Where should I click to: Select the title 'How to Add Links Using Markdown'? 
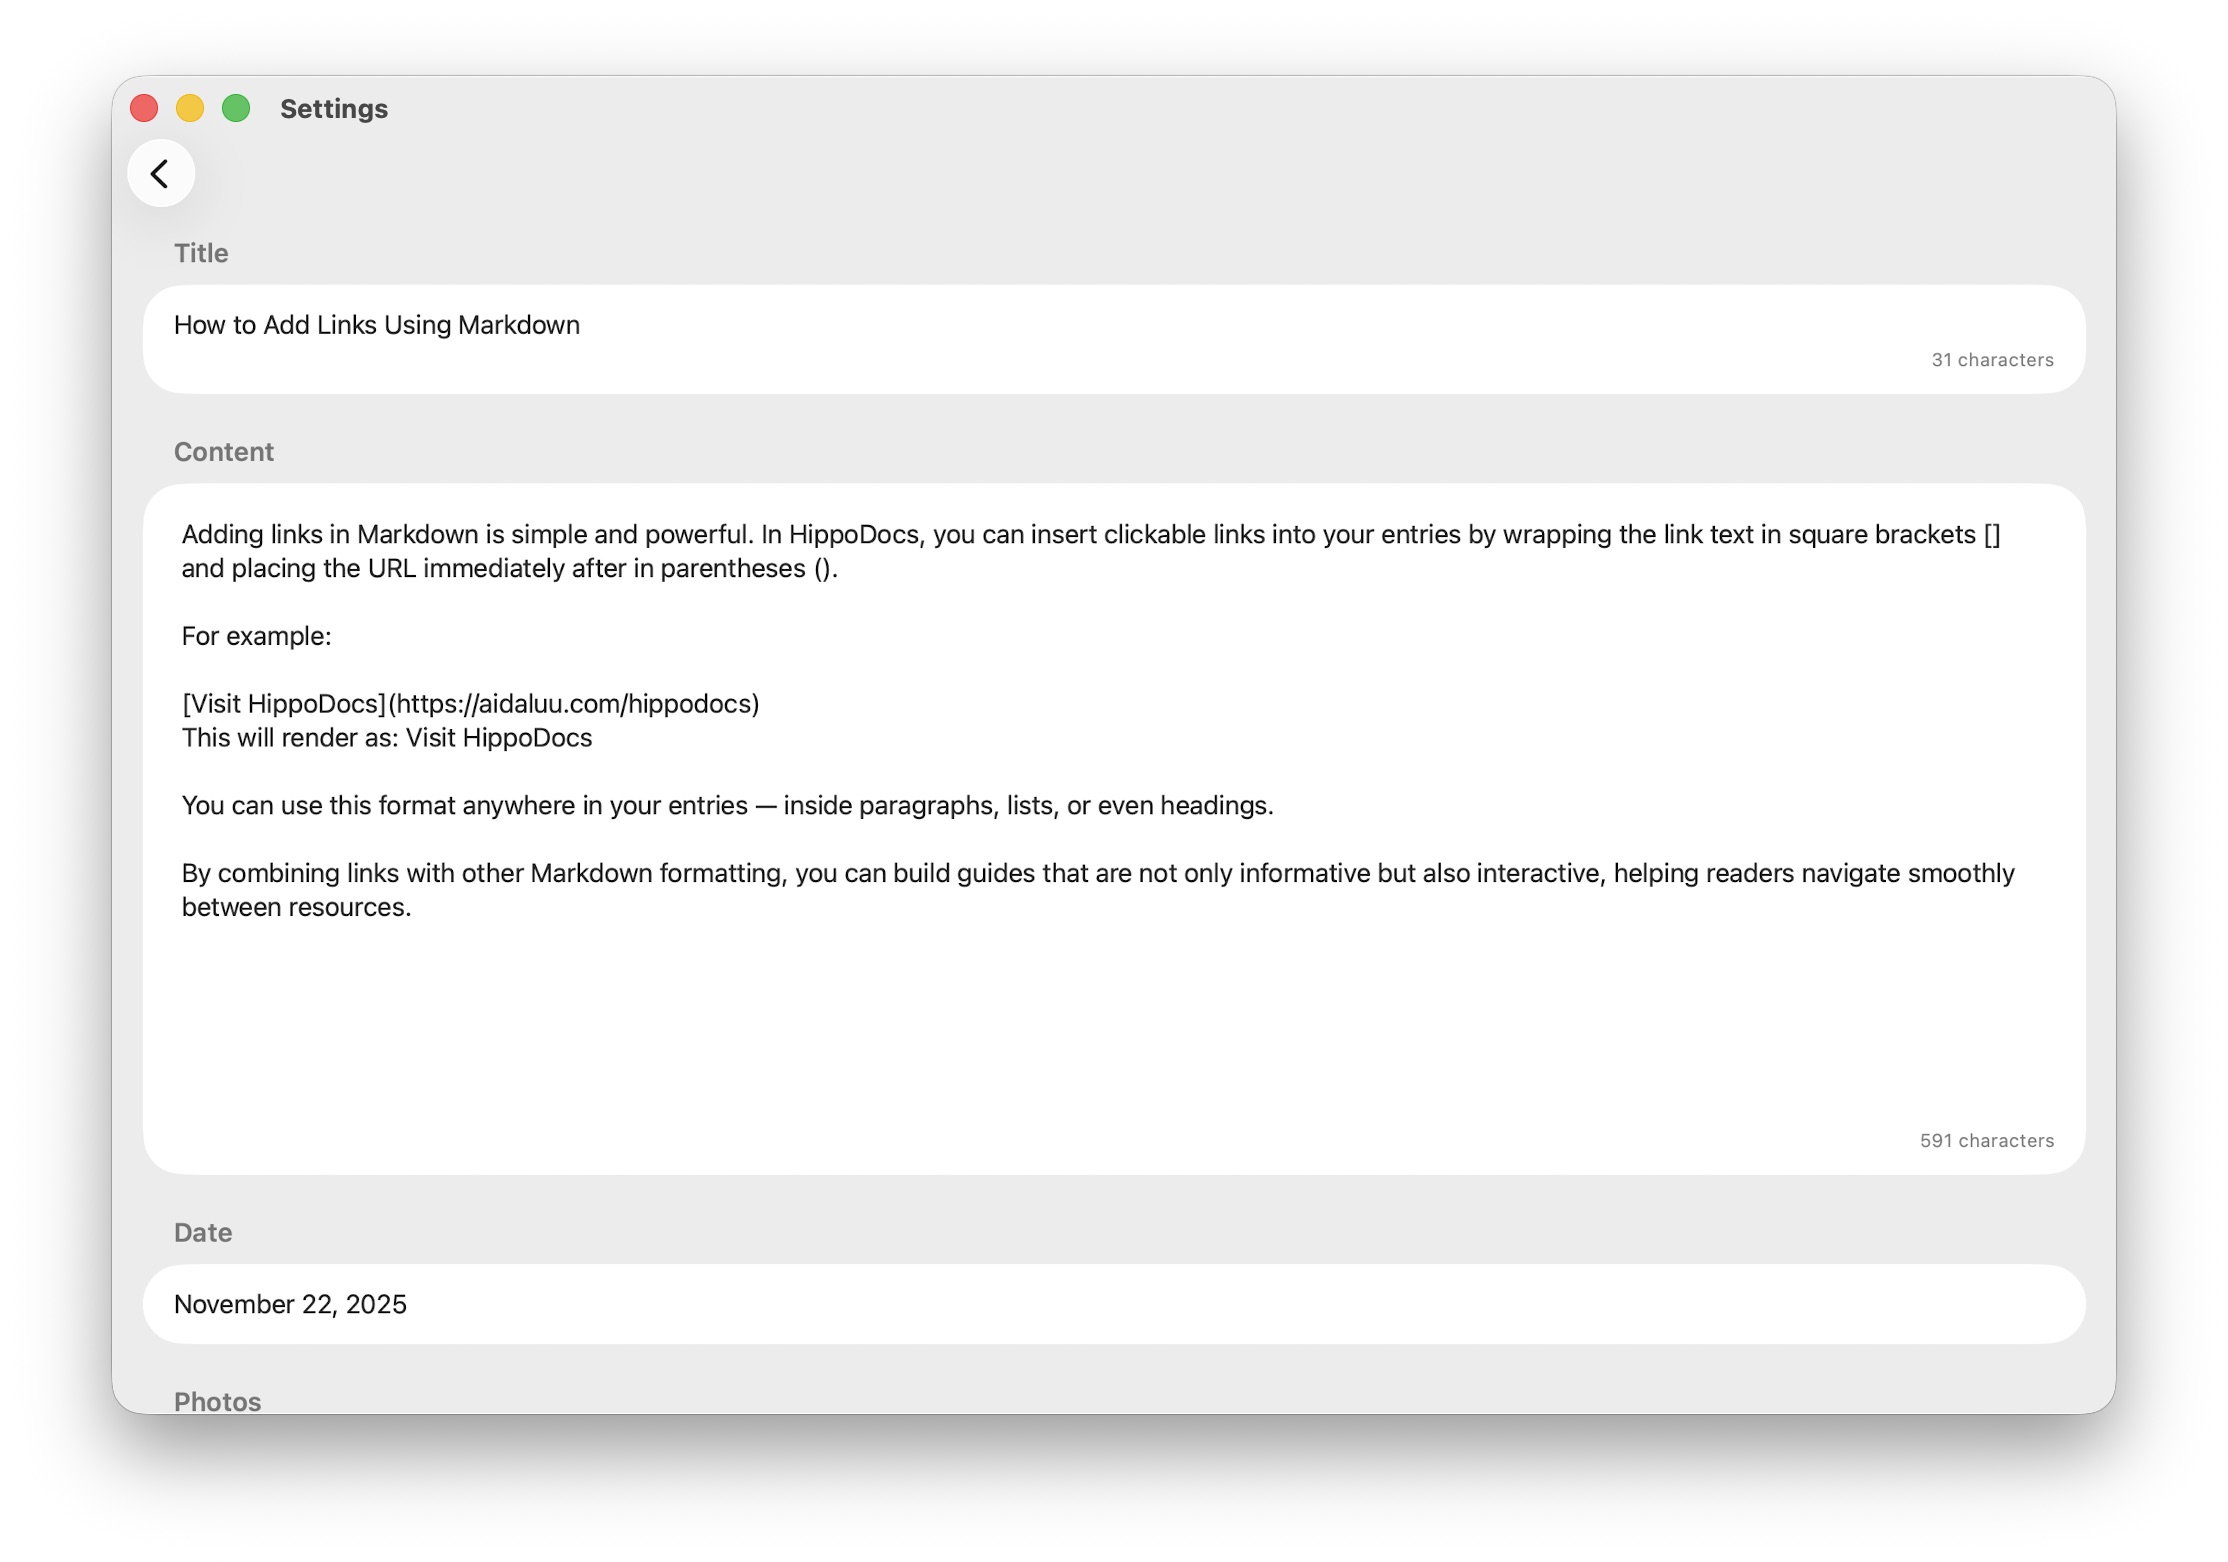(376, 325)
